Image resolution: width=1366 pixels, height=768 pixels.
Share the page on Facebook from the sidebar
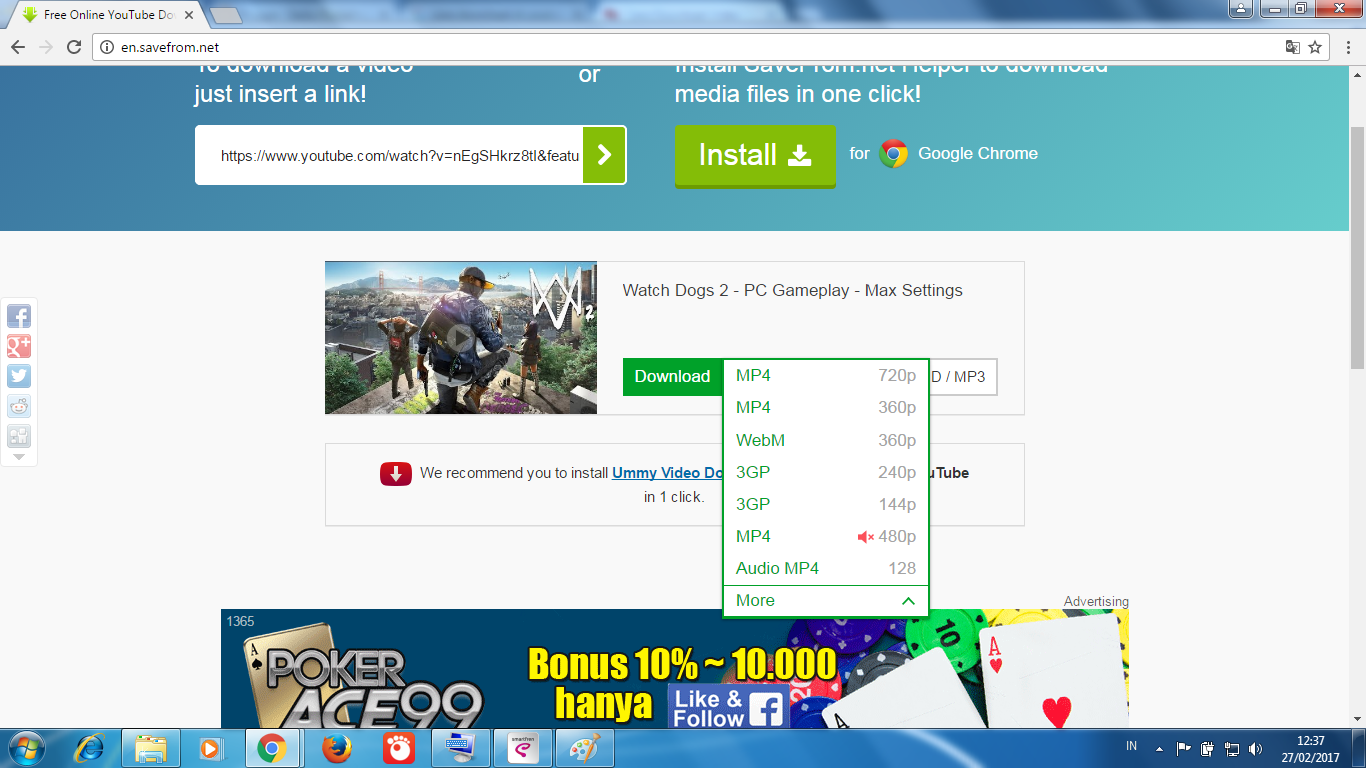[x=19, y=316]
